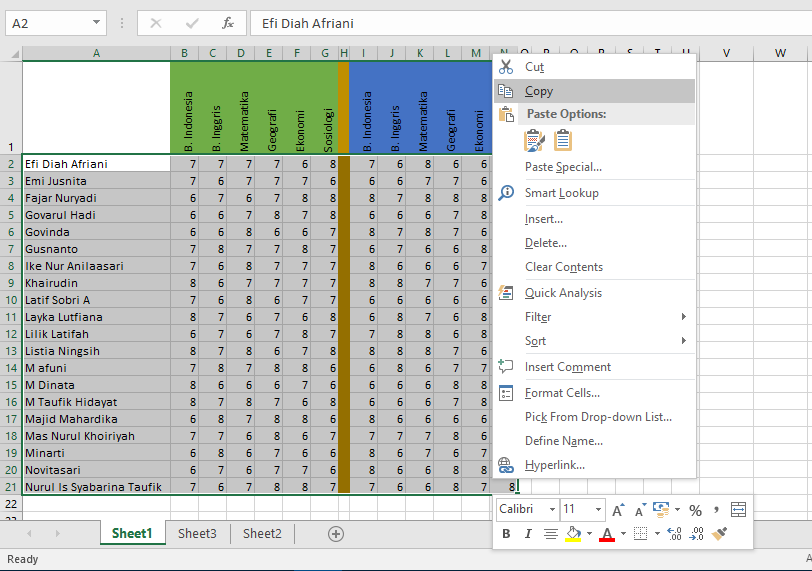Apply Percent Style to selection
Screen dimensions: 812x571
tap(695, 510)
